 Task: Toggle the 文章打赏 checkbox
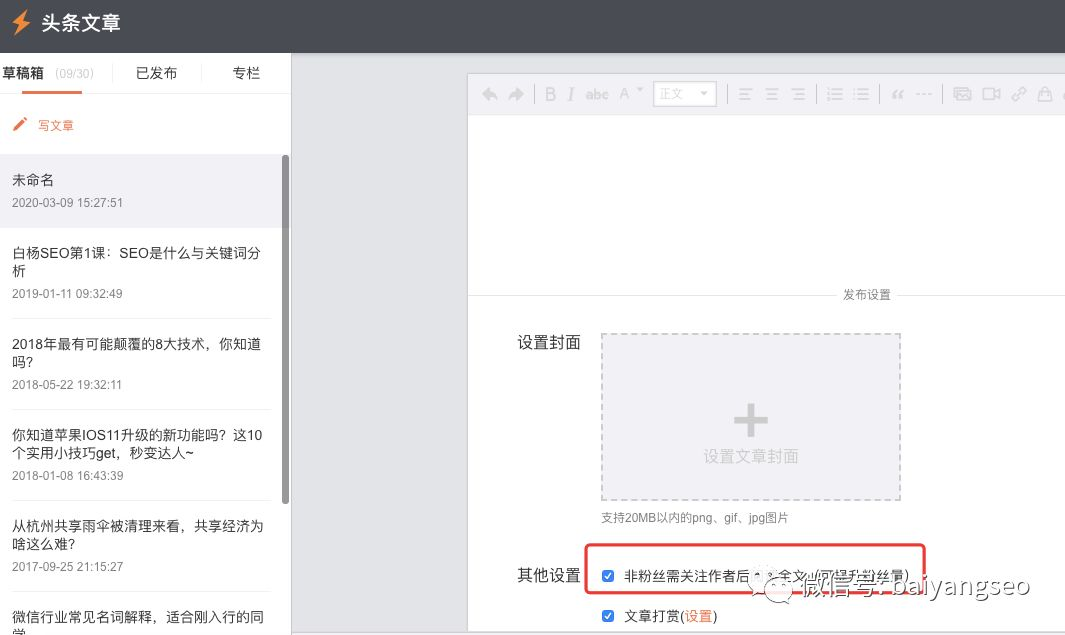[x=608, y=616]
